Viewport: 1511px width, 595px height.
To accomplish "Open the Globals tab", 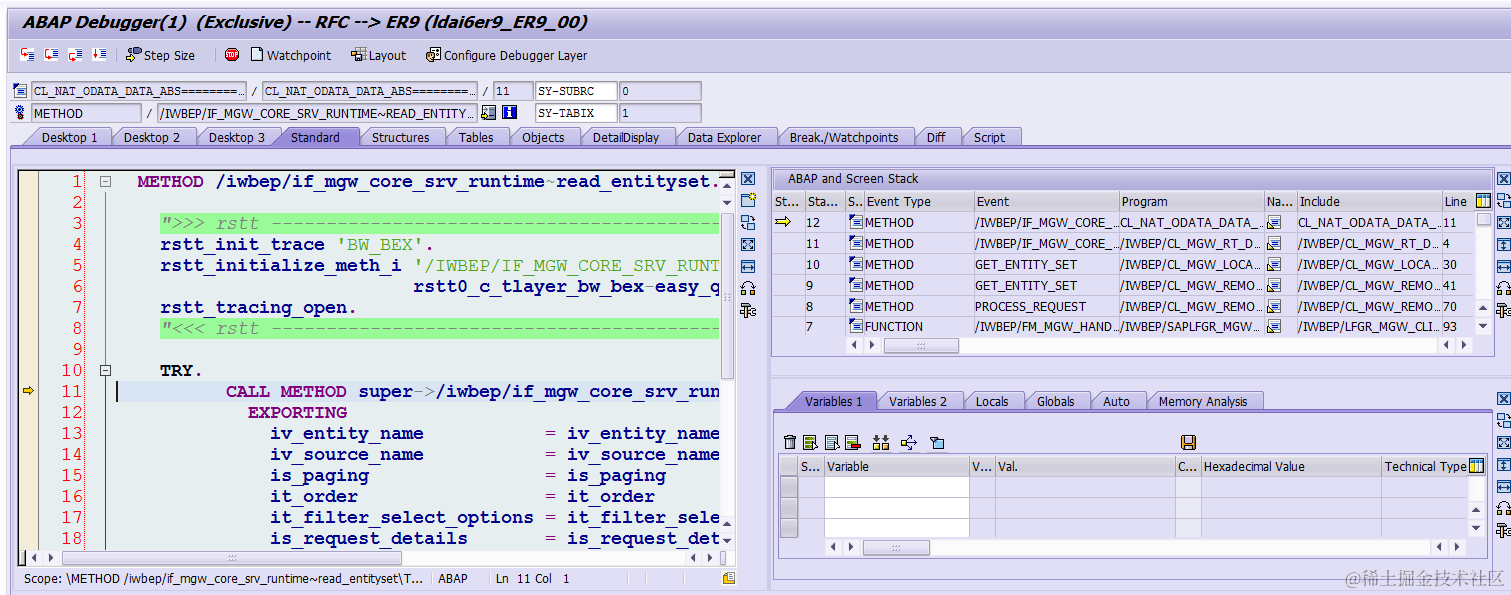I will click(x=1056, y=401).
